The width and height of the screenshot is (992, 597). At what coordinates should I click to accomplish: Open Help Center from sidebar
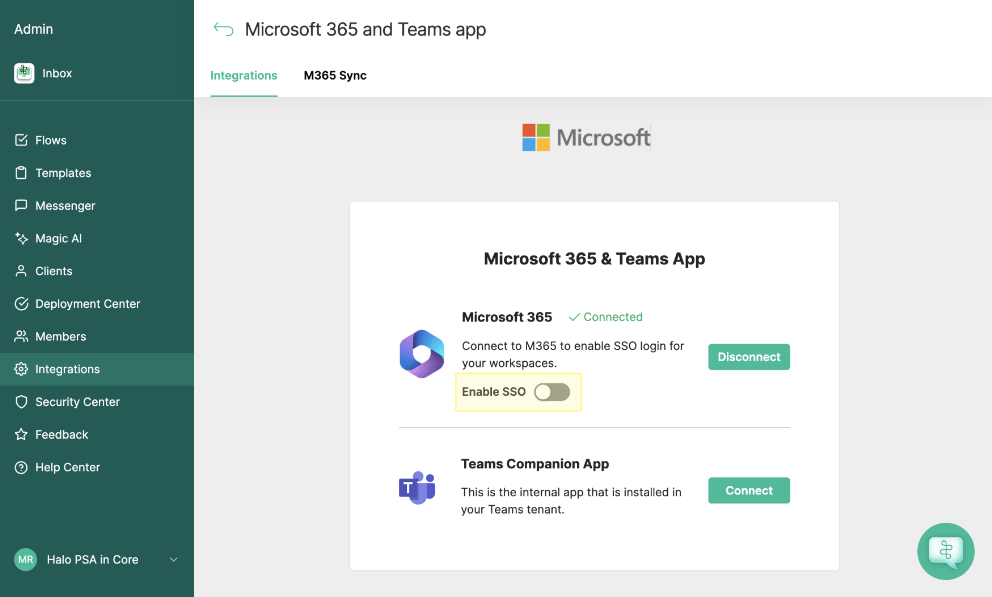point(97,468)
